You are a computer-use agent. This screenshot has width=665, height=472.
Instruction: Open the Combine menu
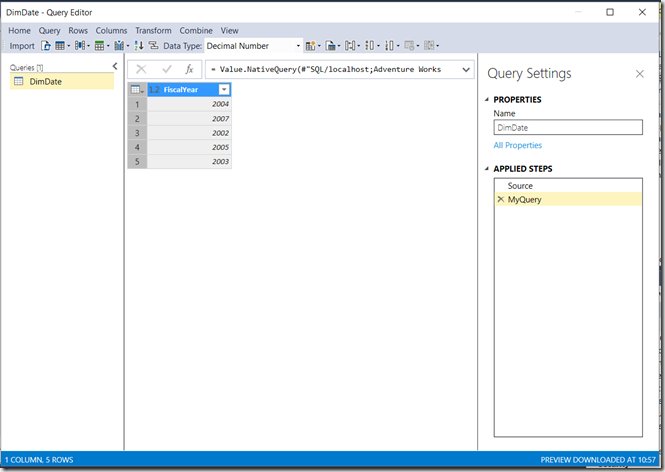pyautogui.click(x=196, y=31)
